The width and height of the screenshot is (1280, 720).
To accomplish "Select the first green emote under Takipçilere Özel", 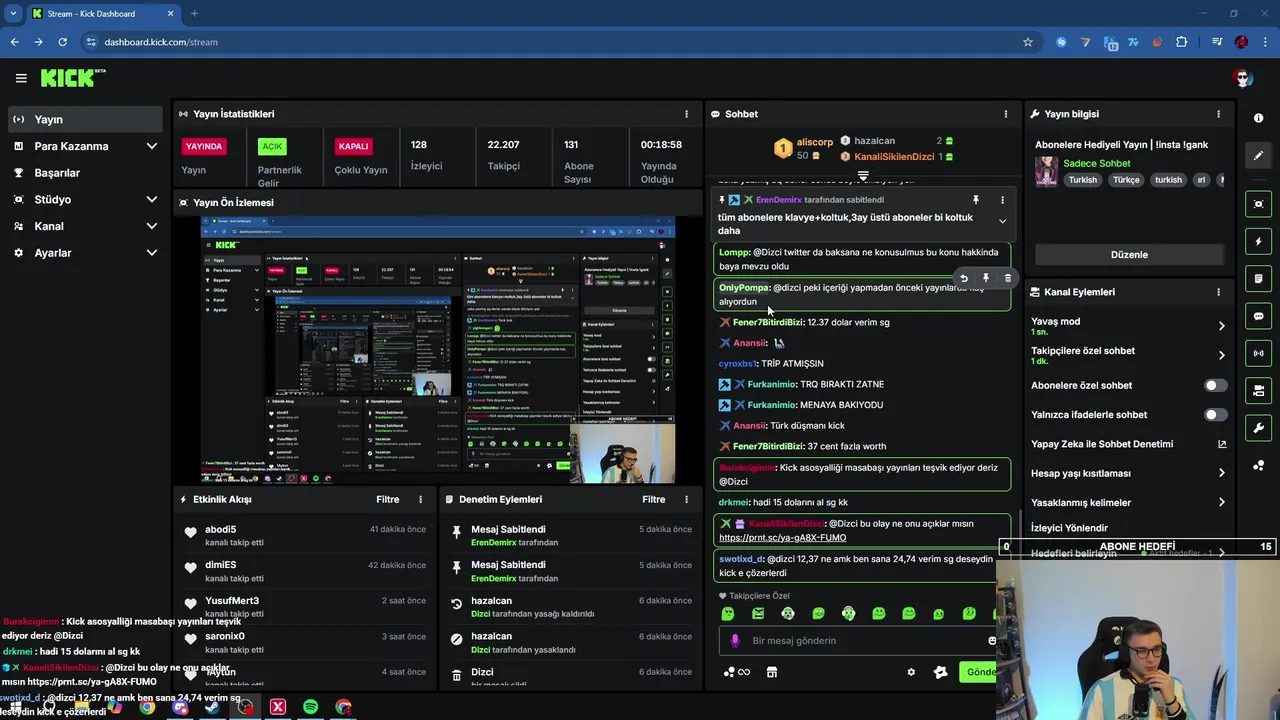I will pyautogui.click(x=728, y=613).
